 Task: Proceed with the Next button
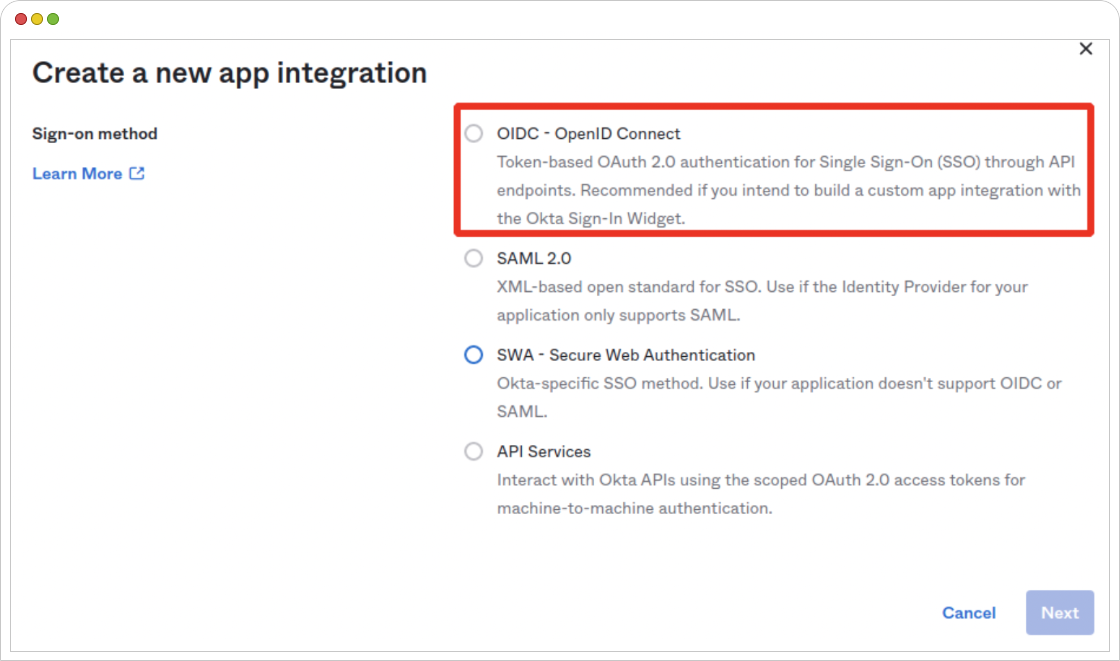point(1060,613)
